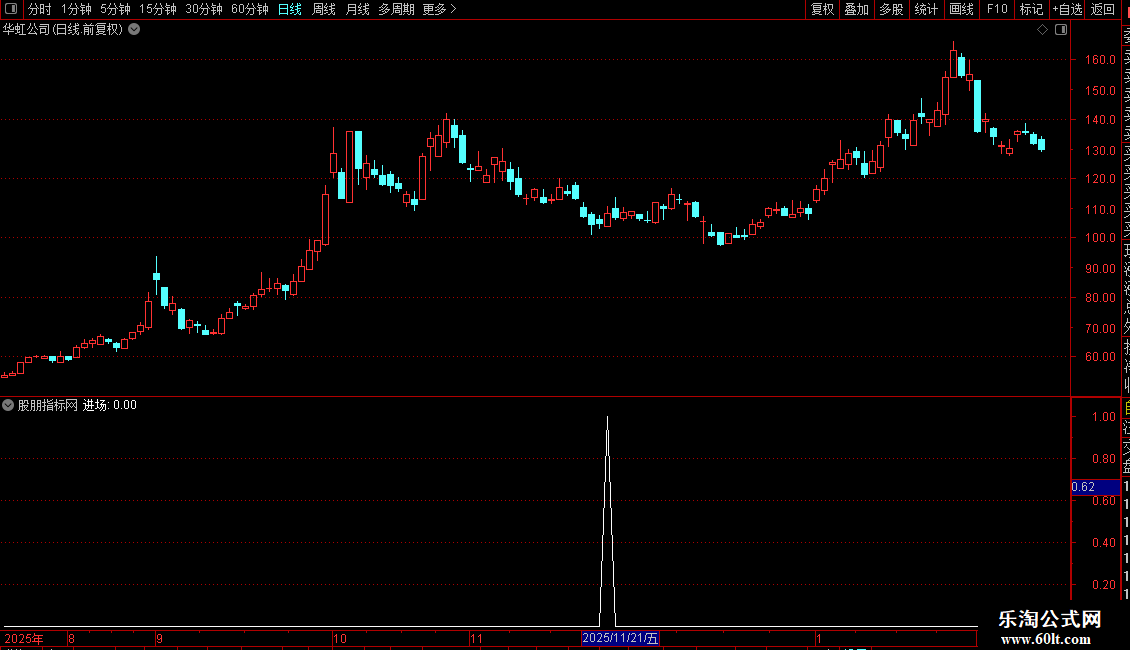This screenshot has height=650, width=1130.
Task: Select the 60分钟 period
Action: (x=249, y=9)
